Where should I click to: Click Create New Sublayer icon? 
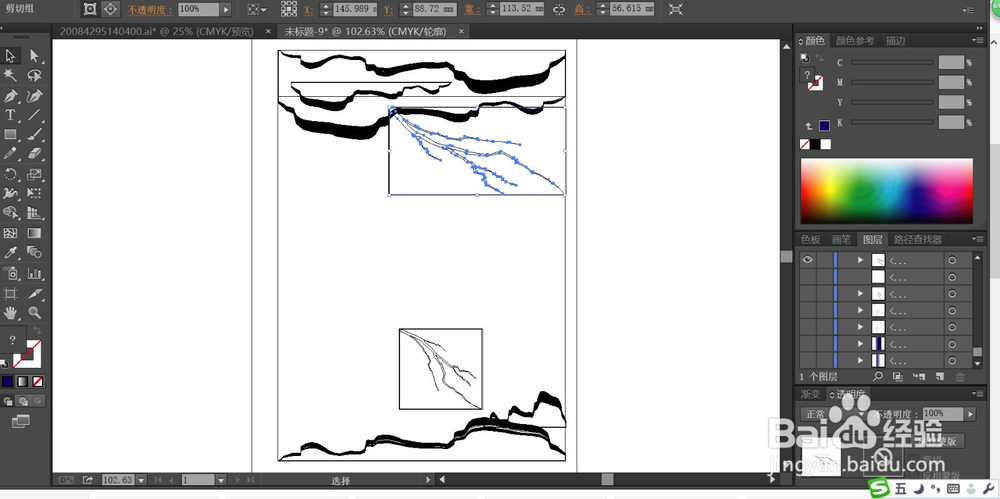[x=919, y=377]
